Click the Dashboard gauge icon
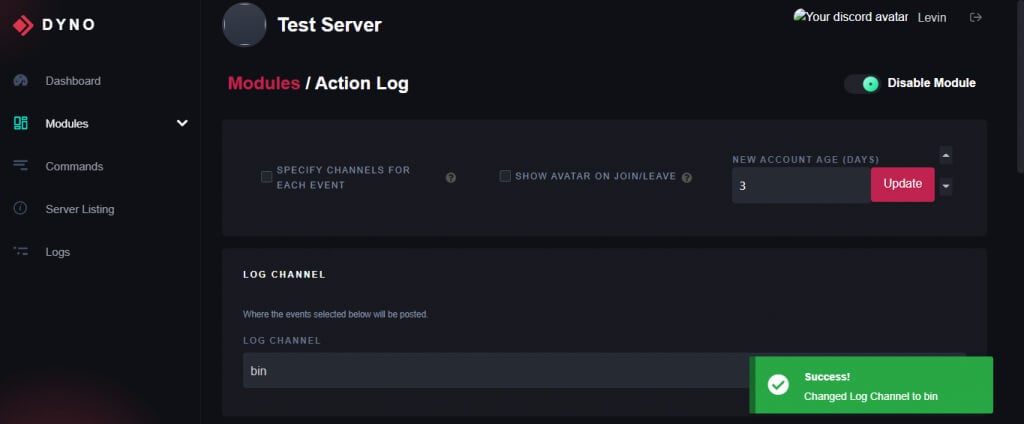The image size is (1024, 424). tap(20, 80)
